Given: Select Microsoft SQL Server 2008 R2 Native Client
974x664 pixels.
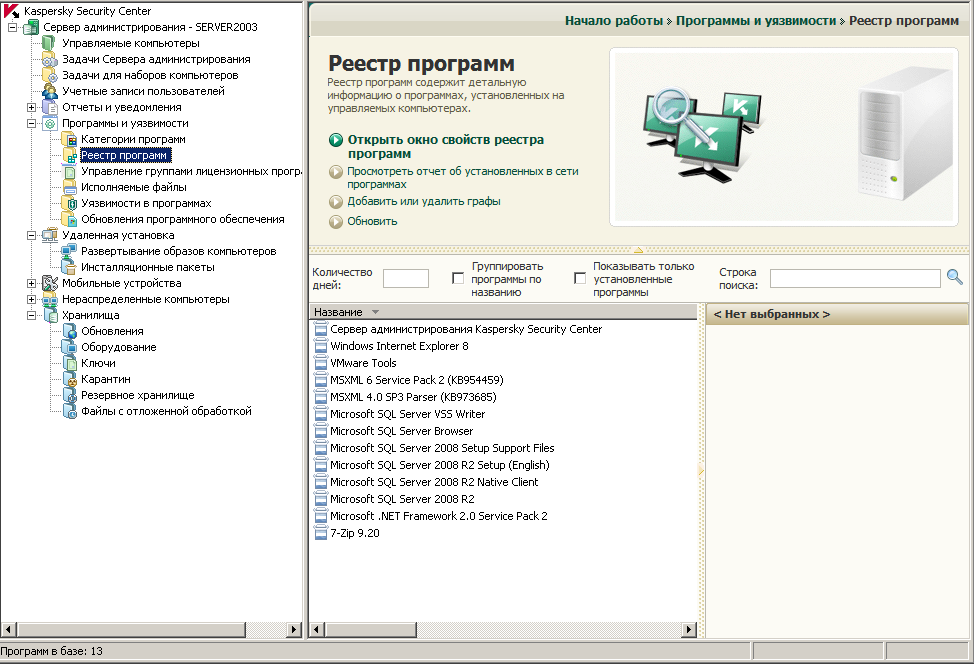Looking at the screenshot, I should (434, 482).
